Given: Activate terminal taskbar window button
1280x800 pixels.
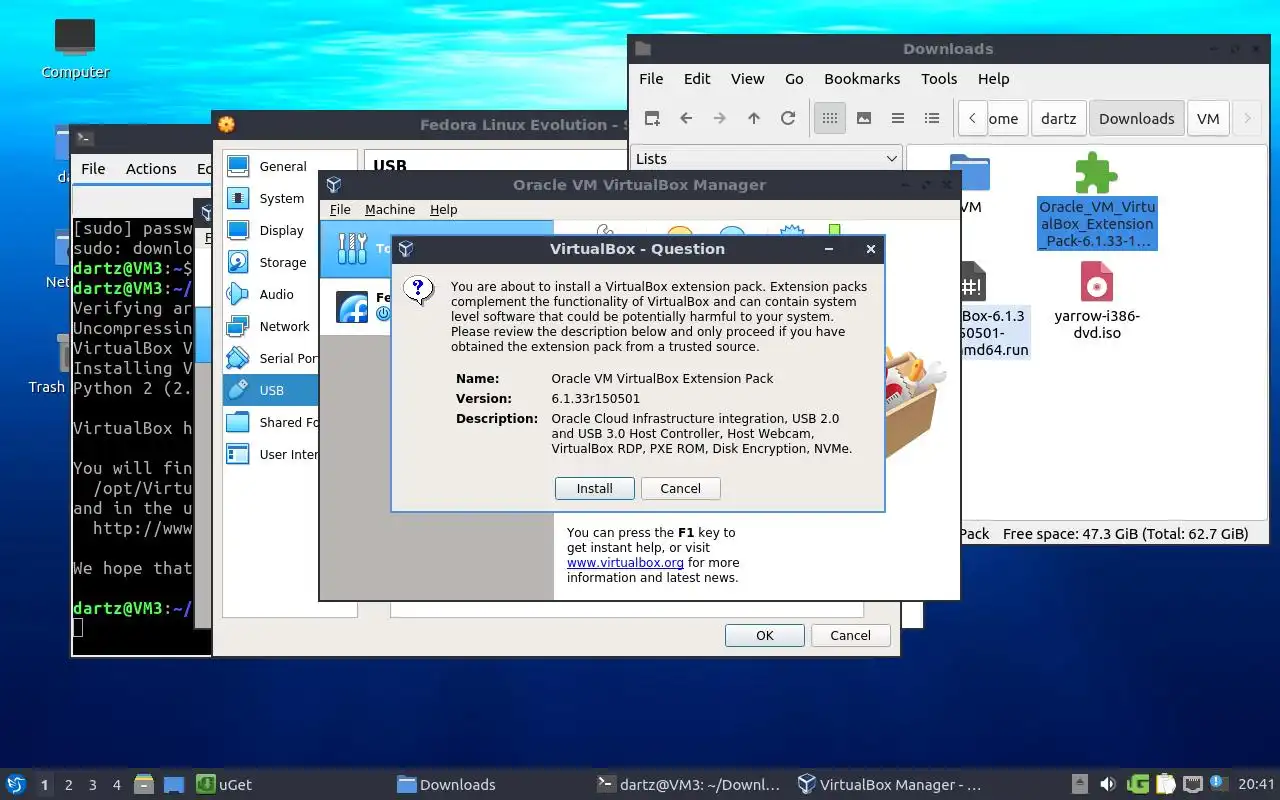Looking at the screenshot, I should point(690,785).
